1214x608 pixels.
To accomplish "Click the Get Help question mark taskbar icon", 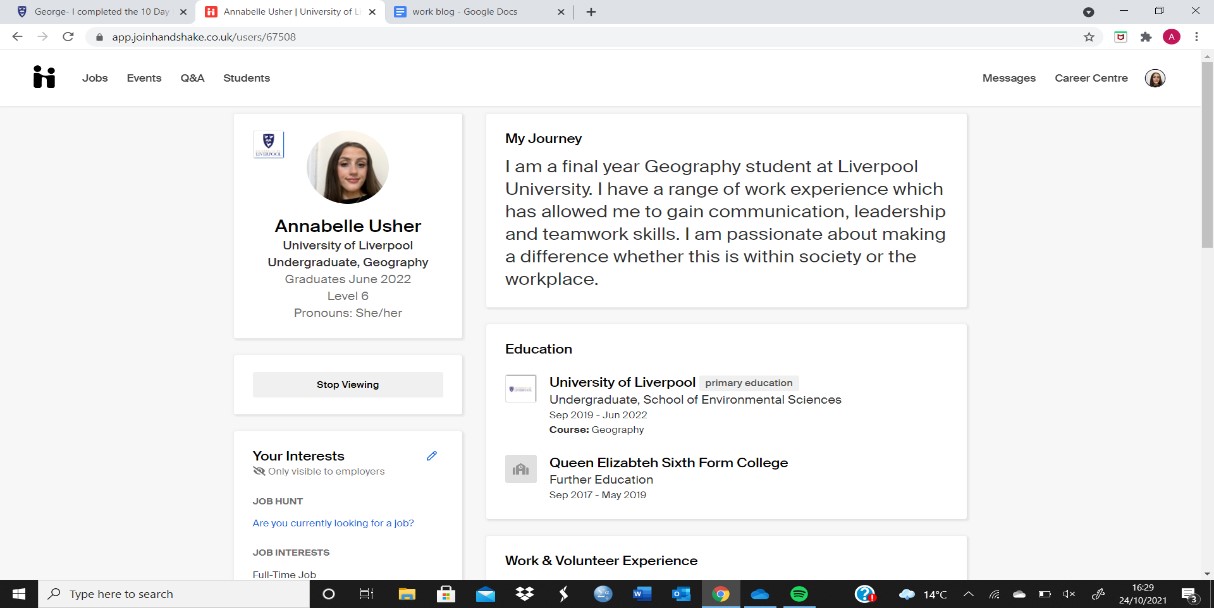I will pos(865,594).
